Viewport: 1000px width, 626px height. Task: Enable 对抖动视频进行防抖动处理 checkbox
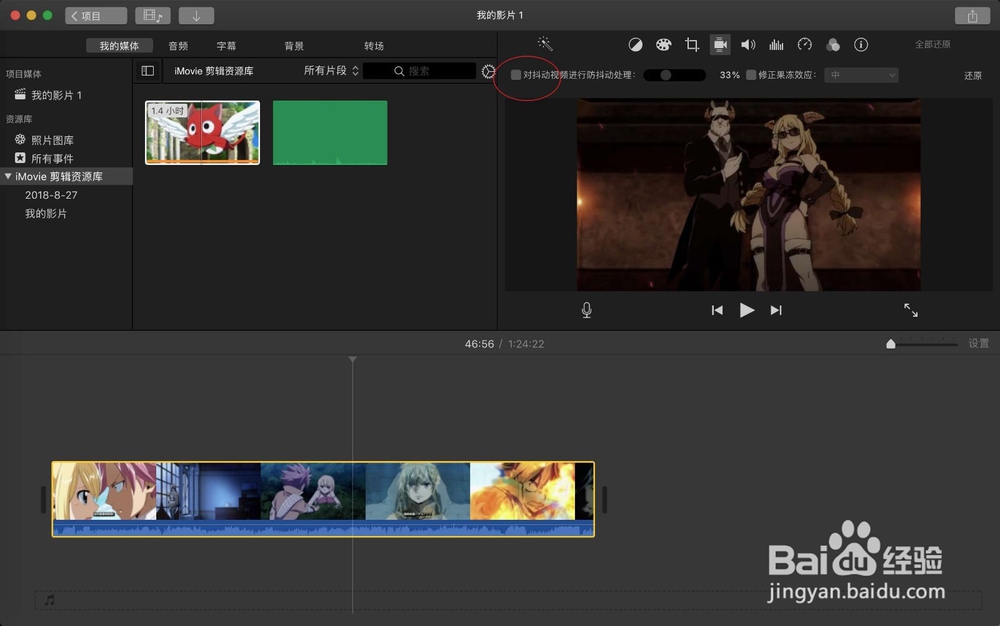[516, 75]
